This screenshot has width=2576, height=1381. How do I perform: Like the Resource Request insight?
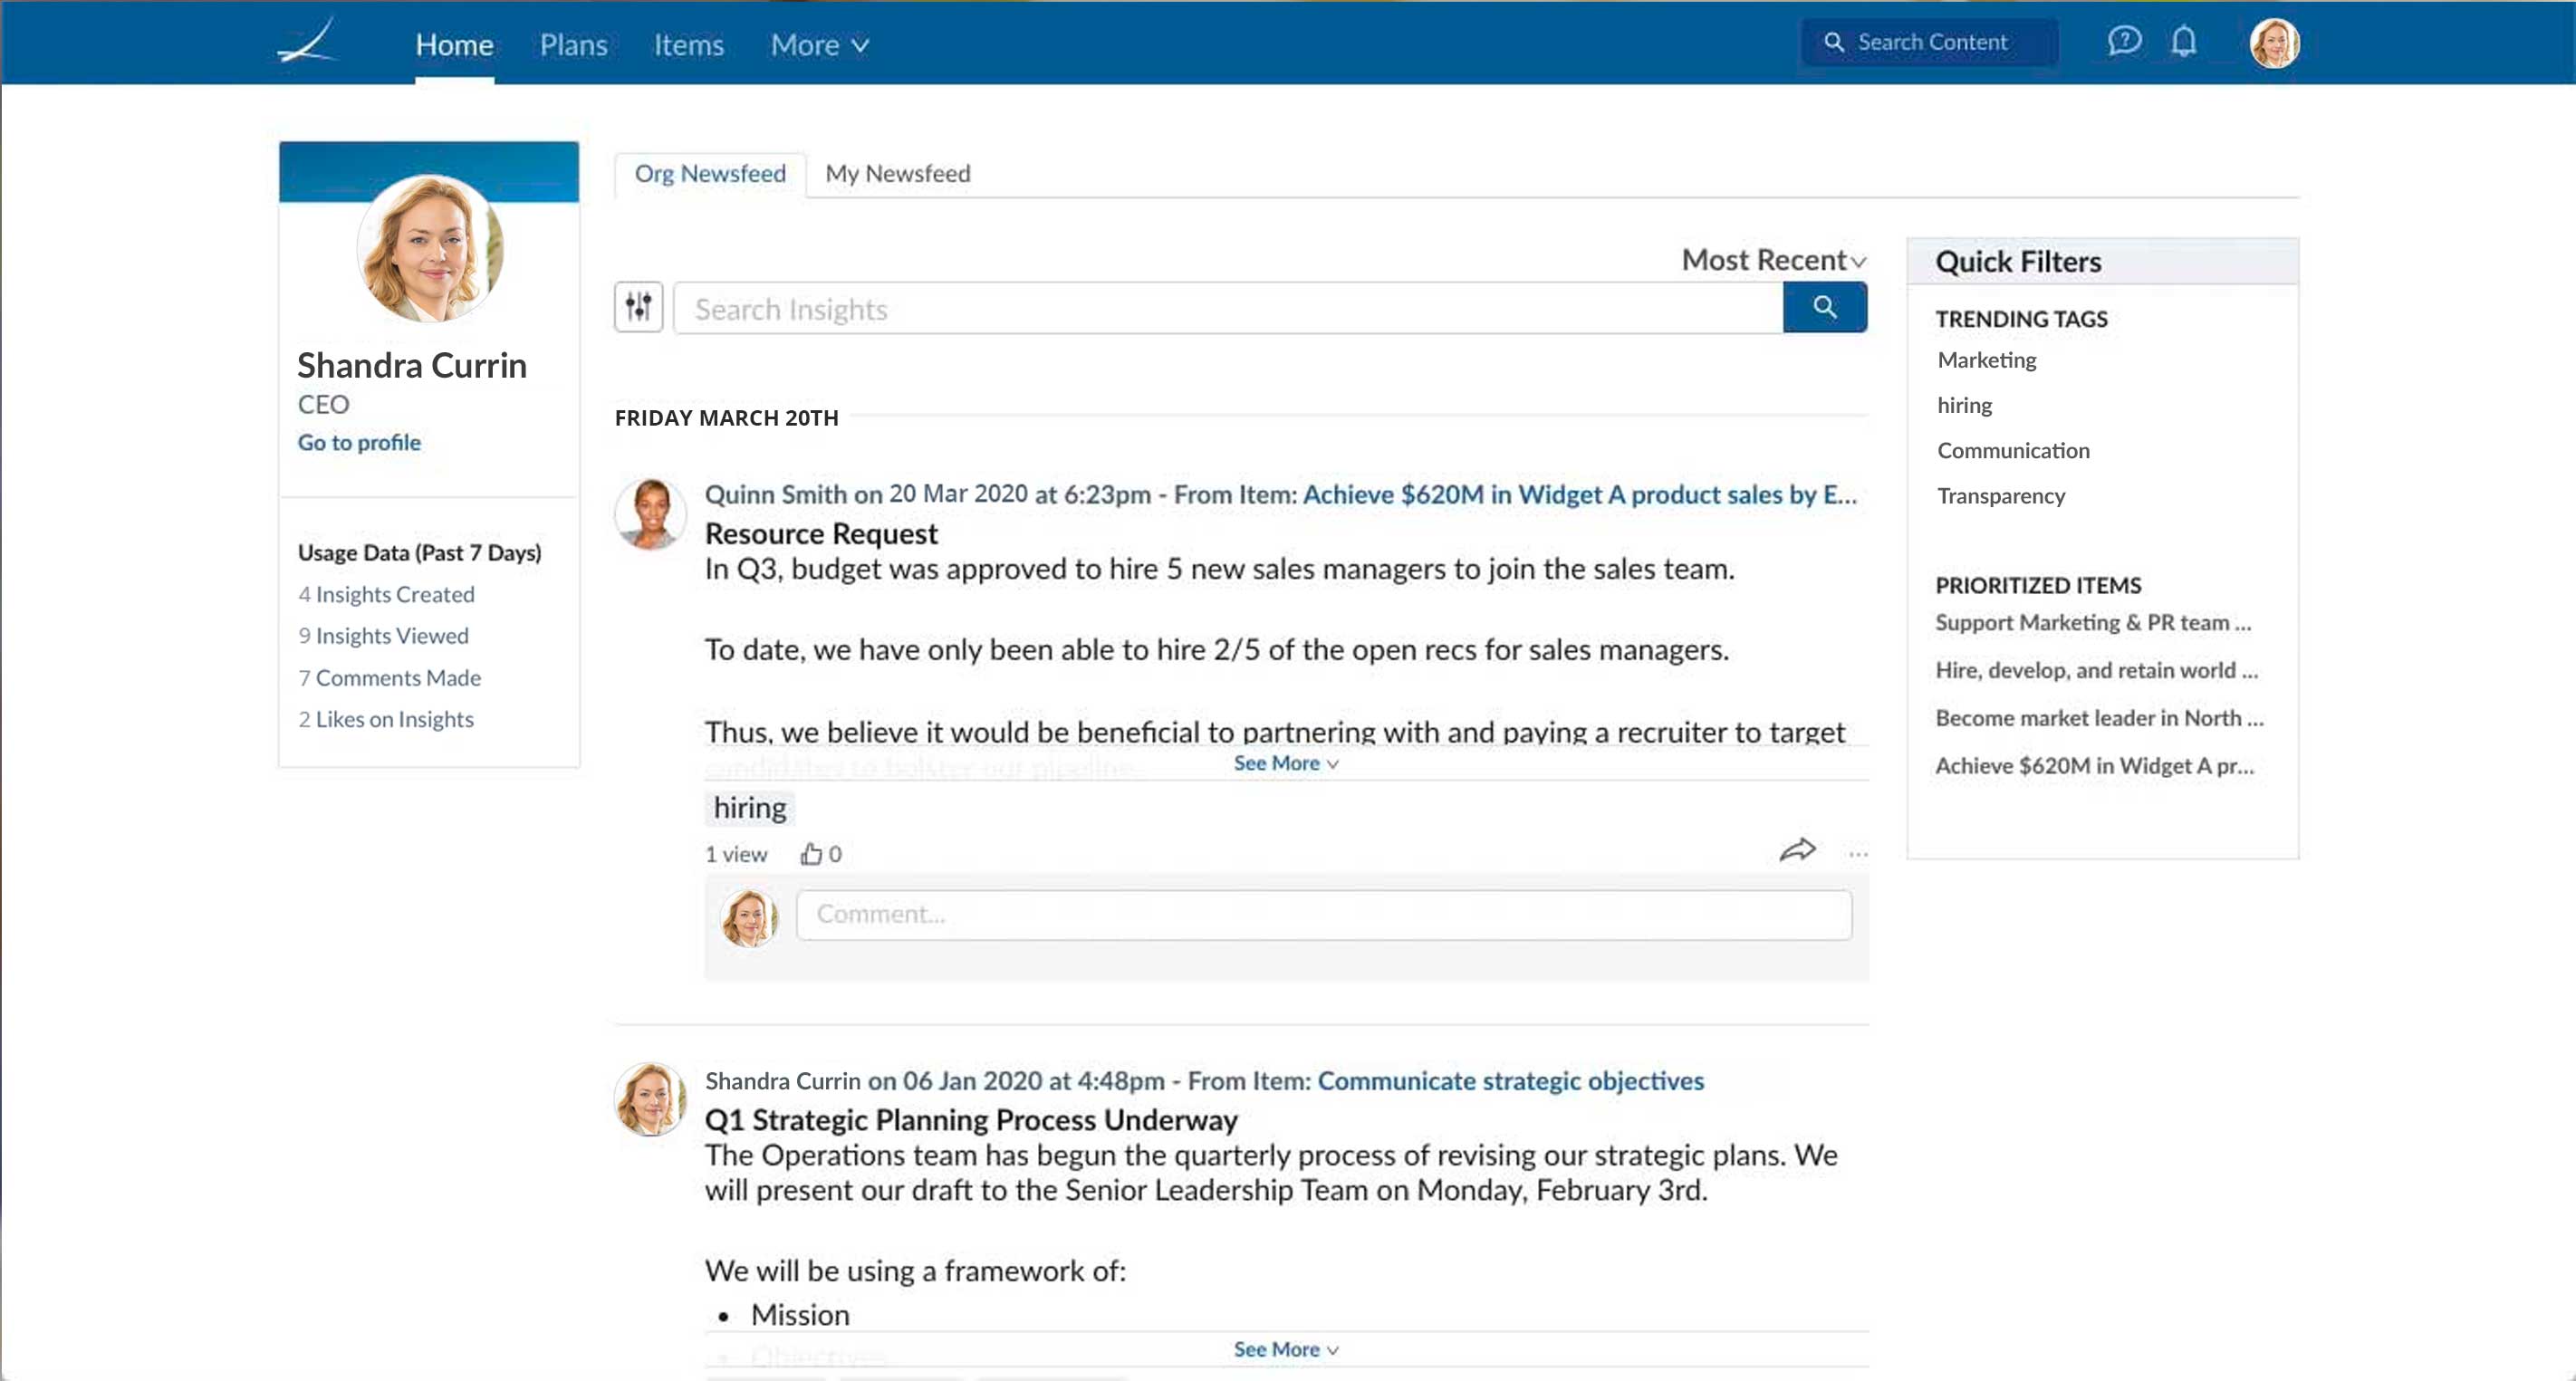pos(810,853)
